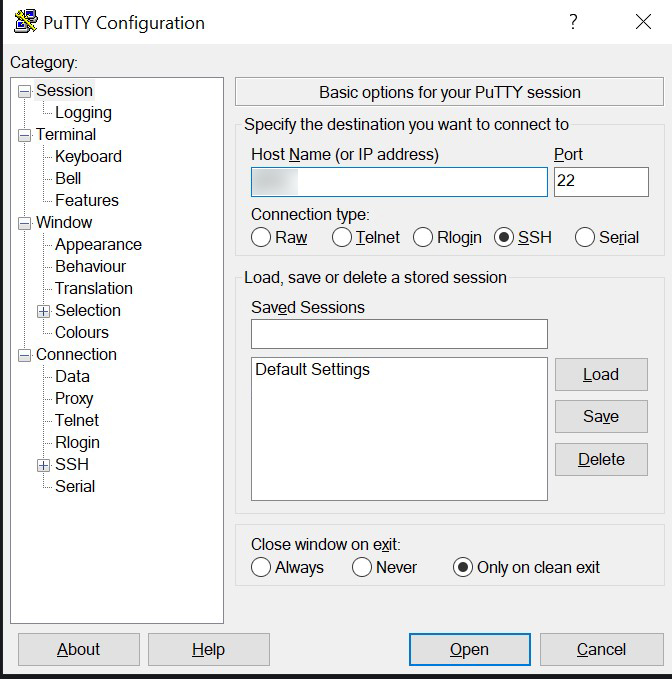Click the Cancel button
Image resolution: width=672 pixels, height=679 pixels.
[x=601, y=650]
